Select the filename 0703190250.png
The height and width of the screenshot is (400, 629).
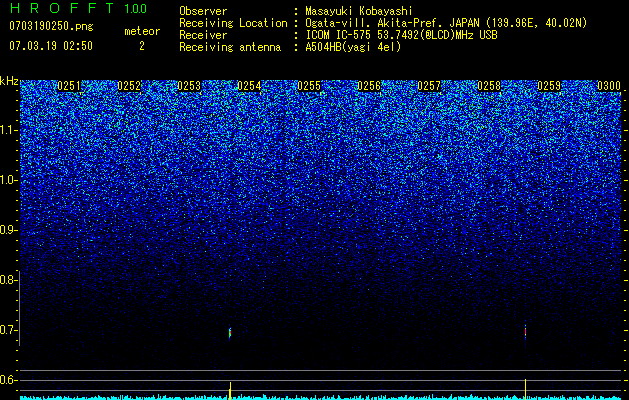[51, 26]
